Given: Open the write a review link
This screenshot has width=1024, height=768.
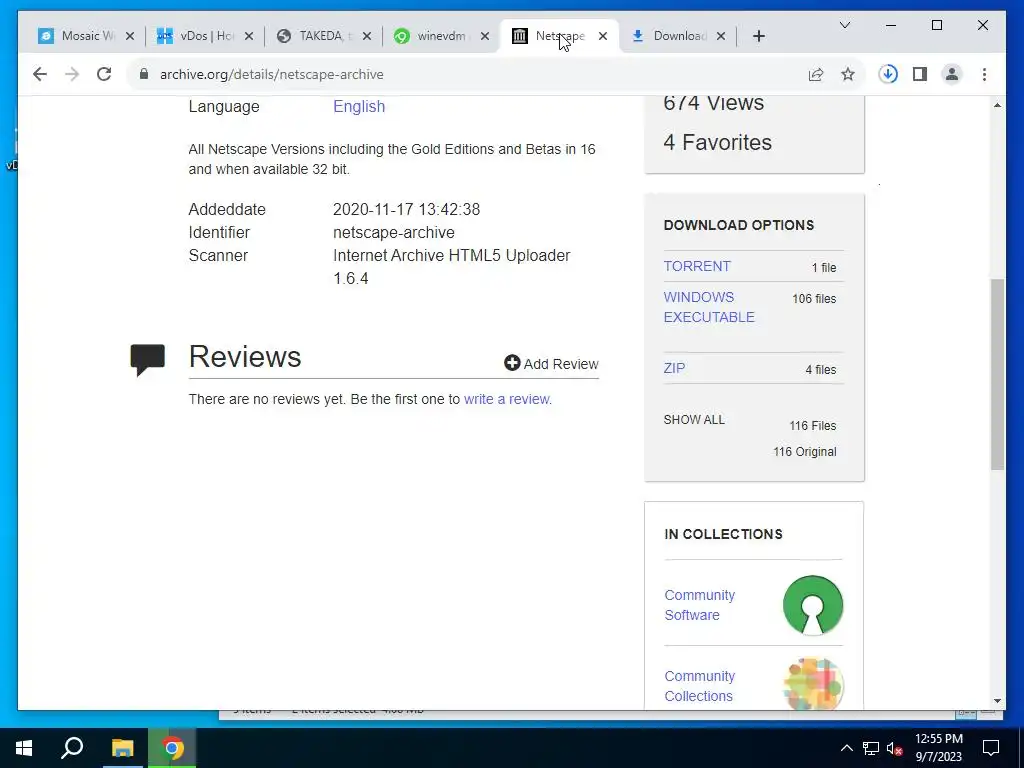Looking at the screenshot, I should (507, 399).
